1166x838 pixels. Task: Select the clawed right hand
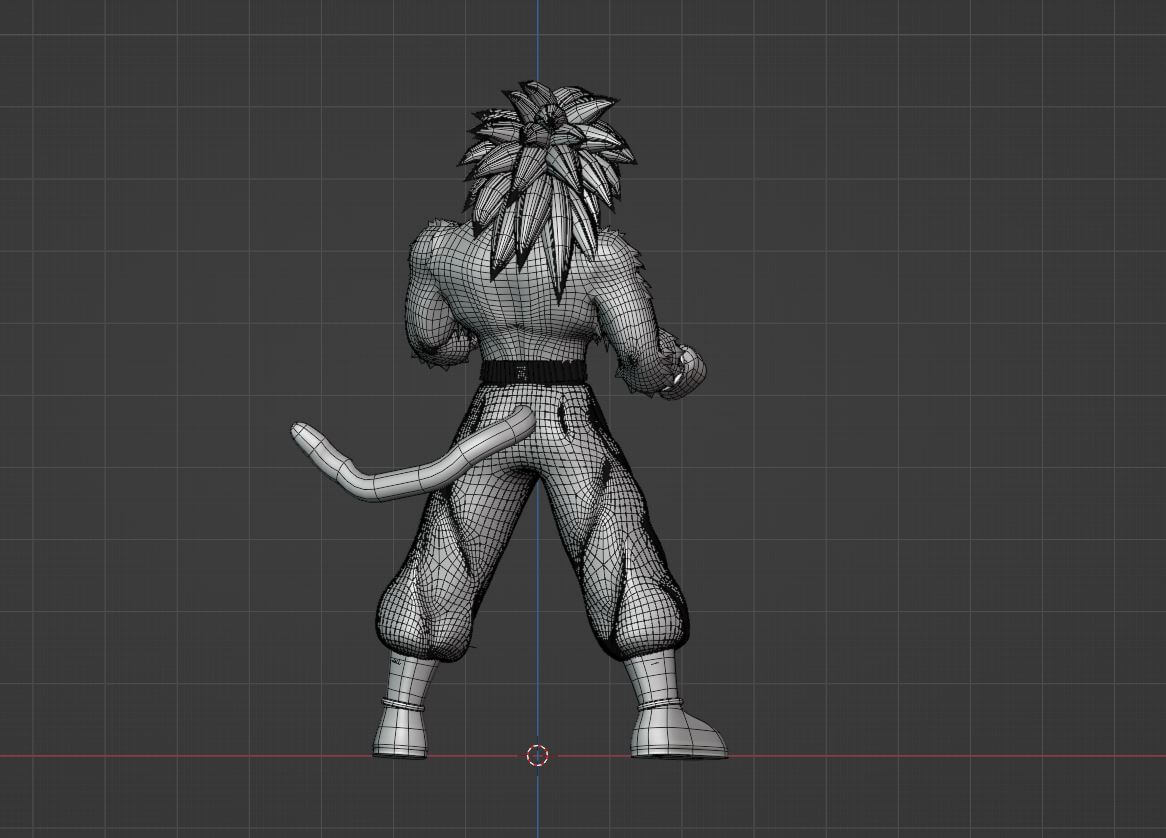point(683,372)
